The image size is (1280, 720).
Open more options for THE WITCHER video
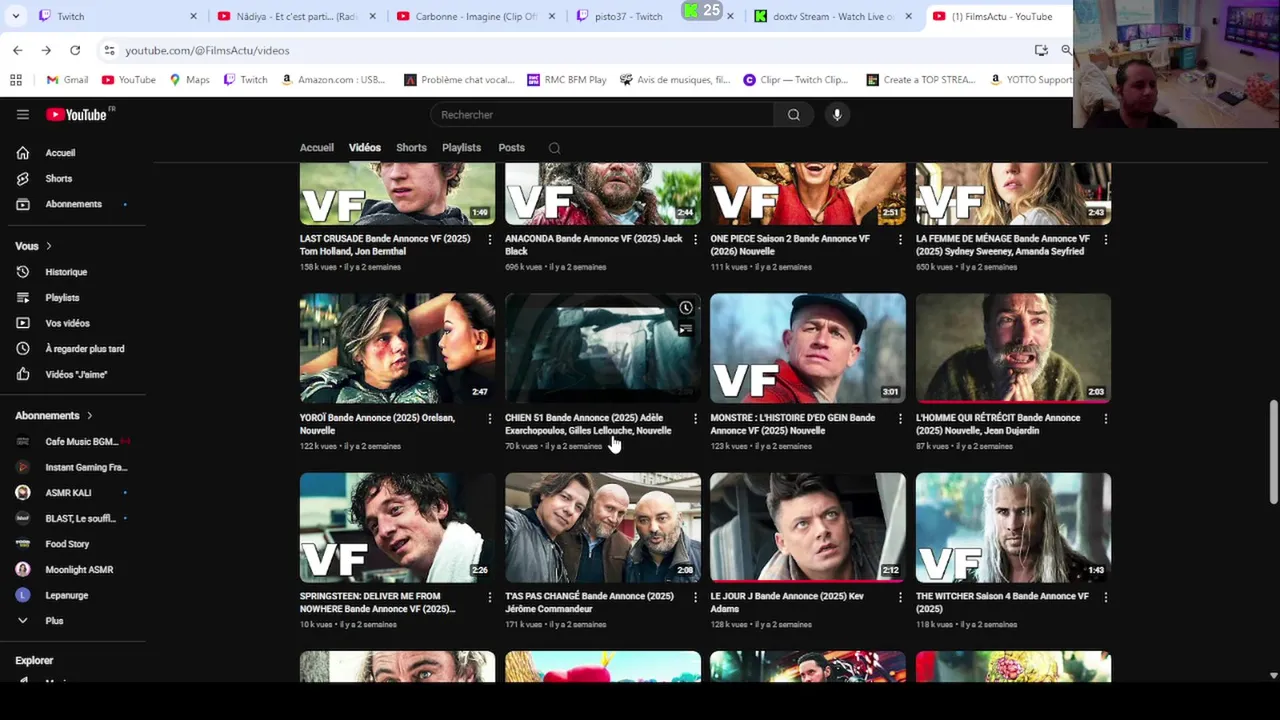point(1105,597)
